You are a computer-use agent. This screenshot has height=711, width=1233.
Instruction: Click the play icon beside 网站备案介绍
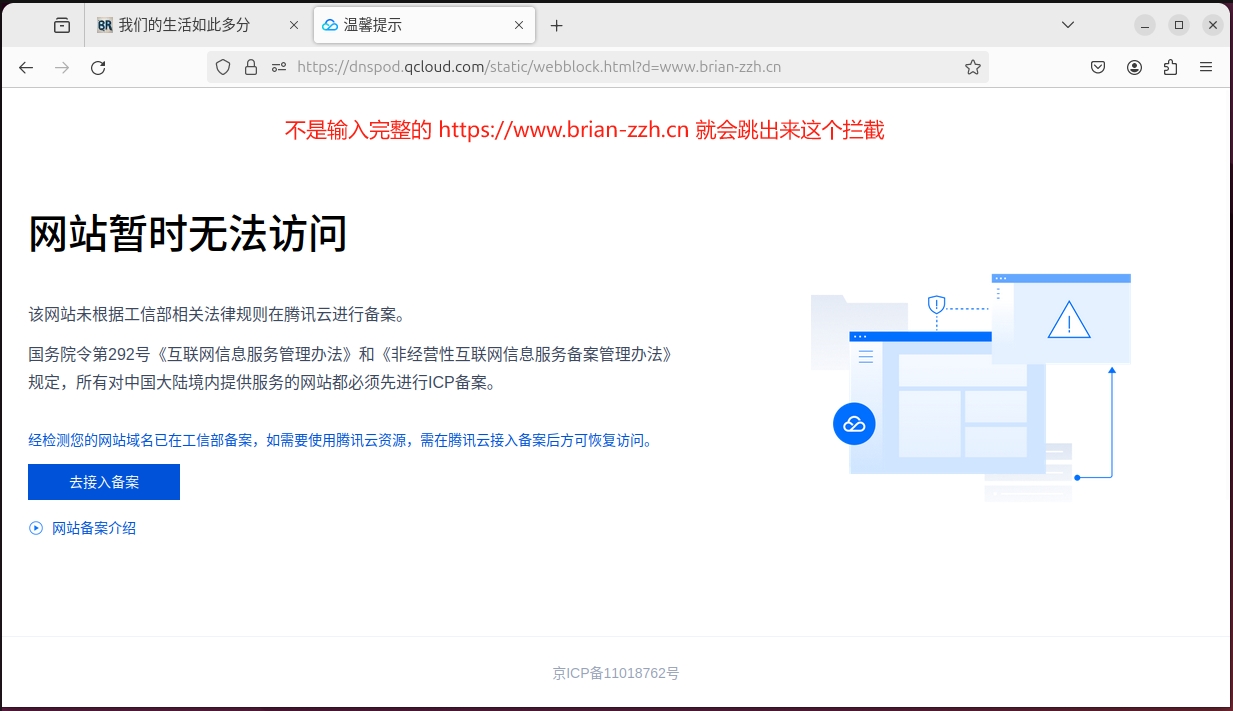[36, 528]
